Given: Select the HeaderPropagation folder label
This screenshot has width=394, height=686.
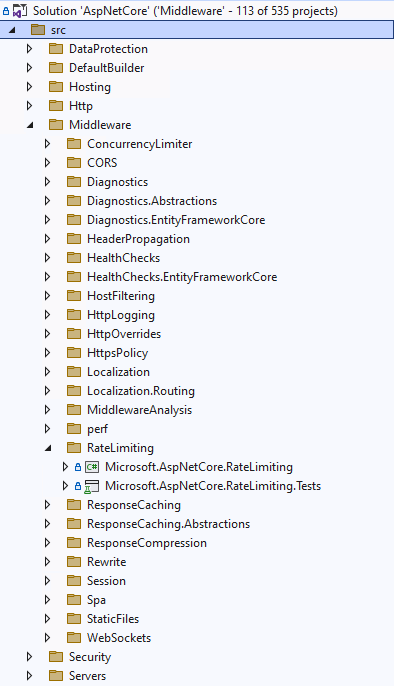Looking at the screenshot, I should click(139, 239).
